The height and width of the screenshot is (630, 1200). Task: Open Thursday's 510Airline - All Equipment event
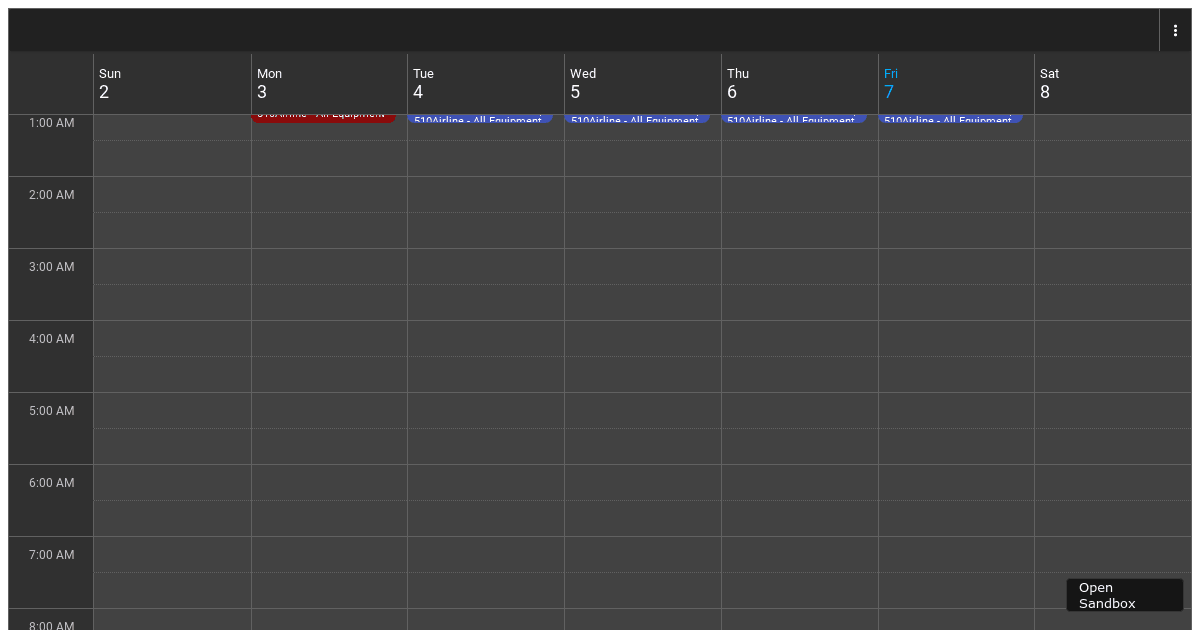(797, 120)
